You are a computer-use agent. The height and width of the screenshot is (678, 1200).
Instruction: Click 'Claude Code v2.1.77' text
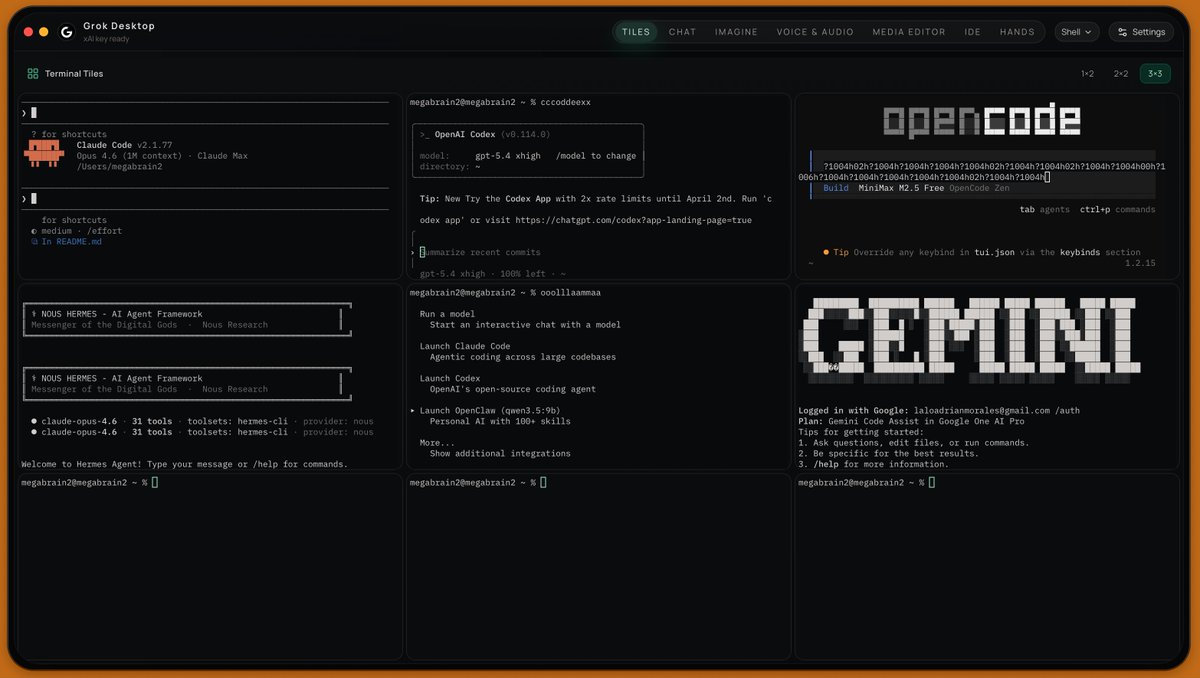(x=124, y=145)
